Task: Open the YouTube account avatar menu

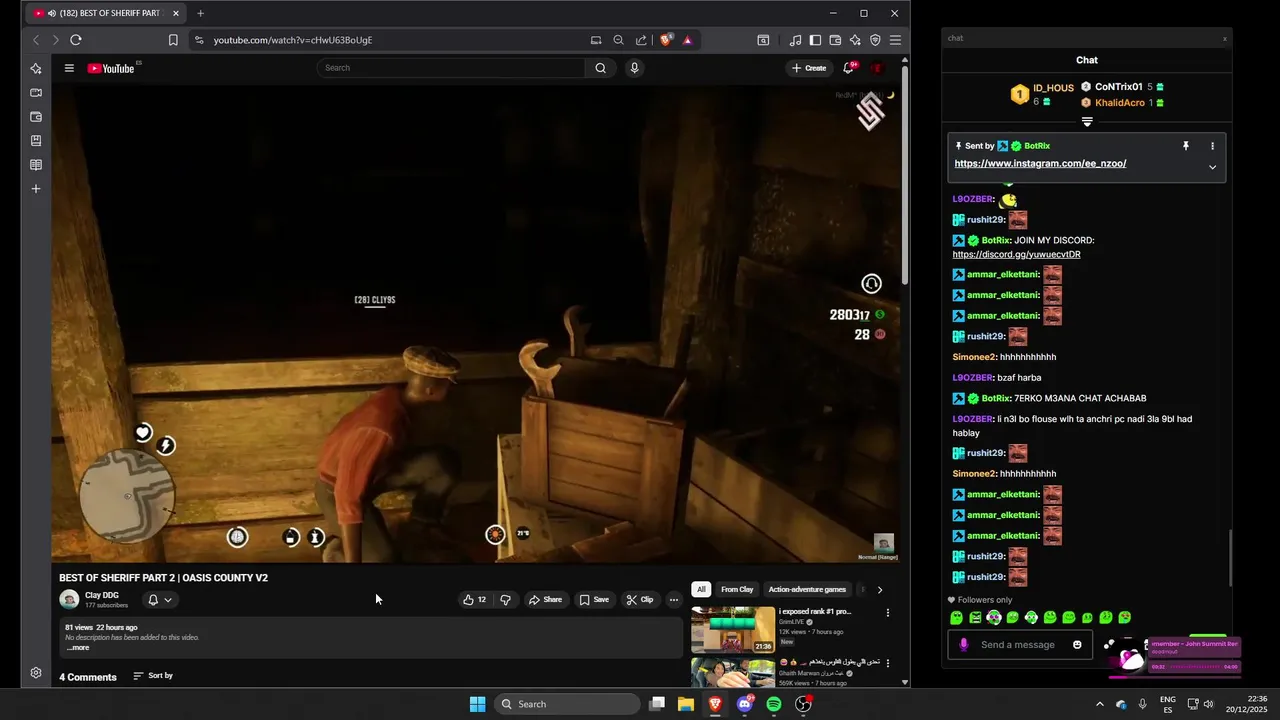Action: 877,68
